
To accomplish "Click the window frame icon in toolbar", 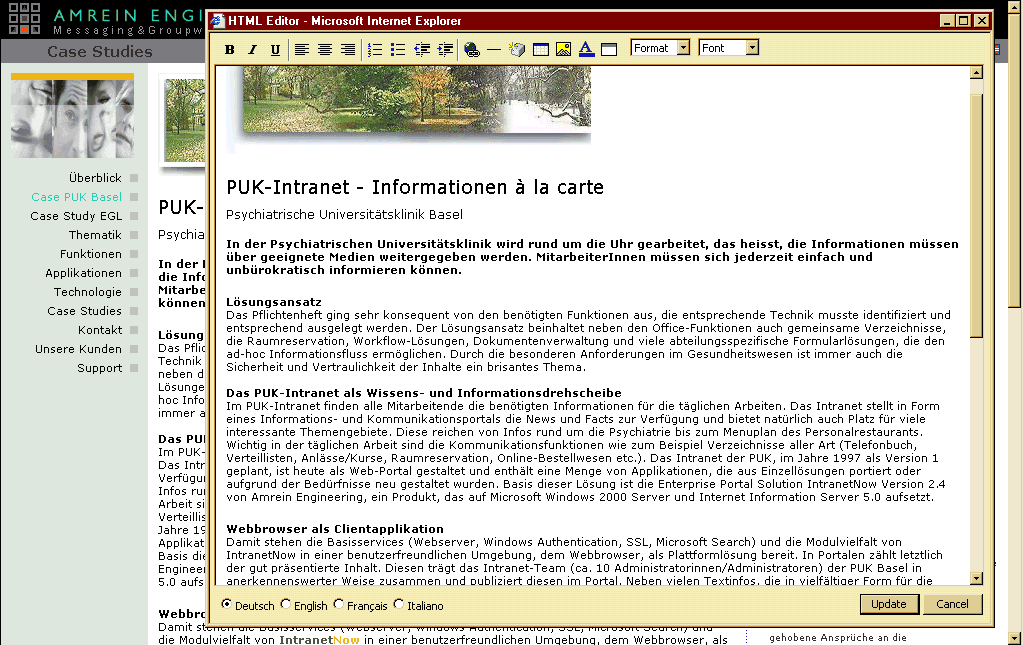I will (x=609, y=50).
